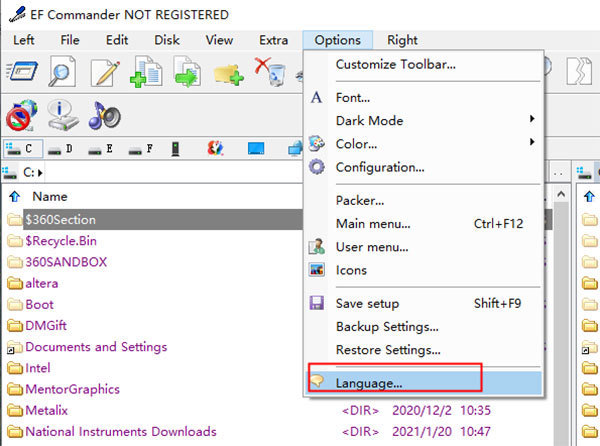The image size is (600, 446).
Task: Click the dark tower device icon in drive bar
Action: click(175, 149)
